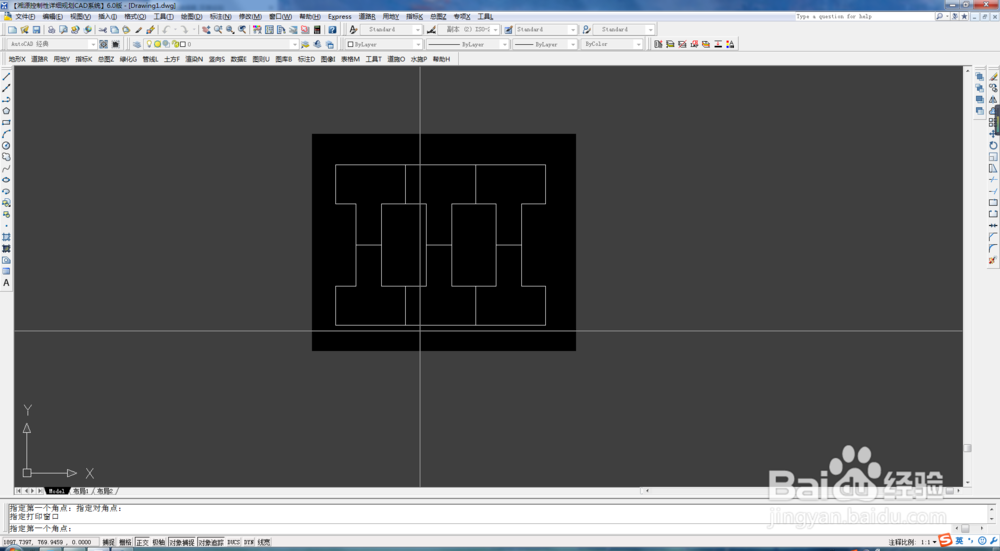Open the 修改(M) menu

[x=250, y=17]
